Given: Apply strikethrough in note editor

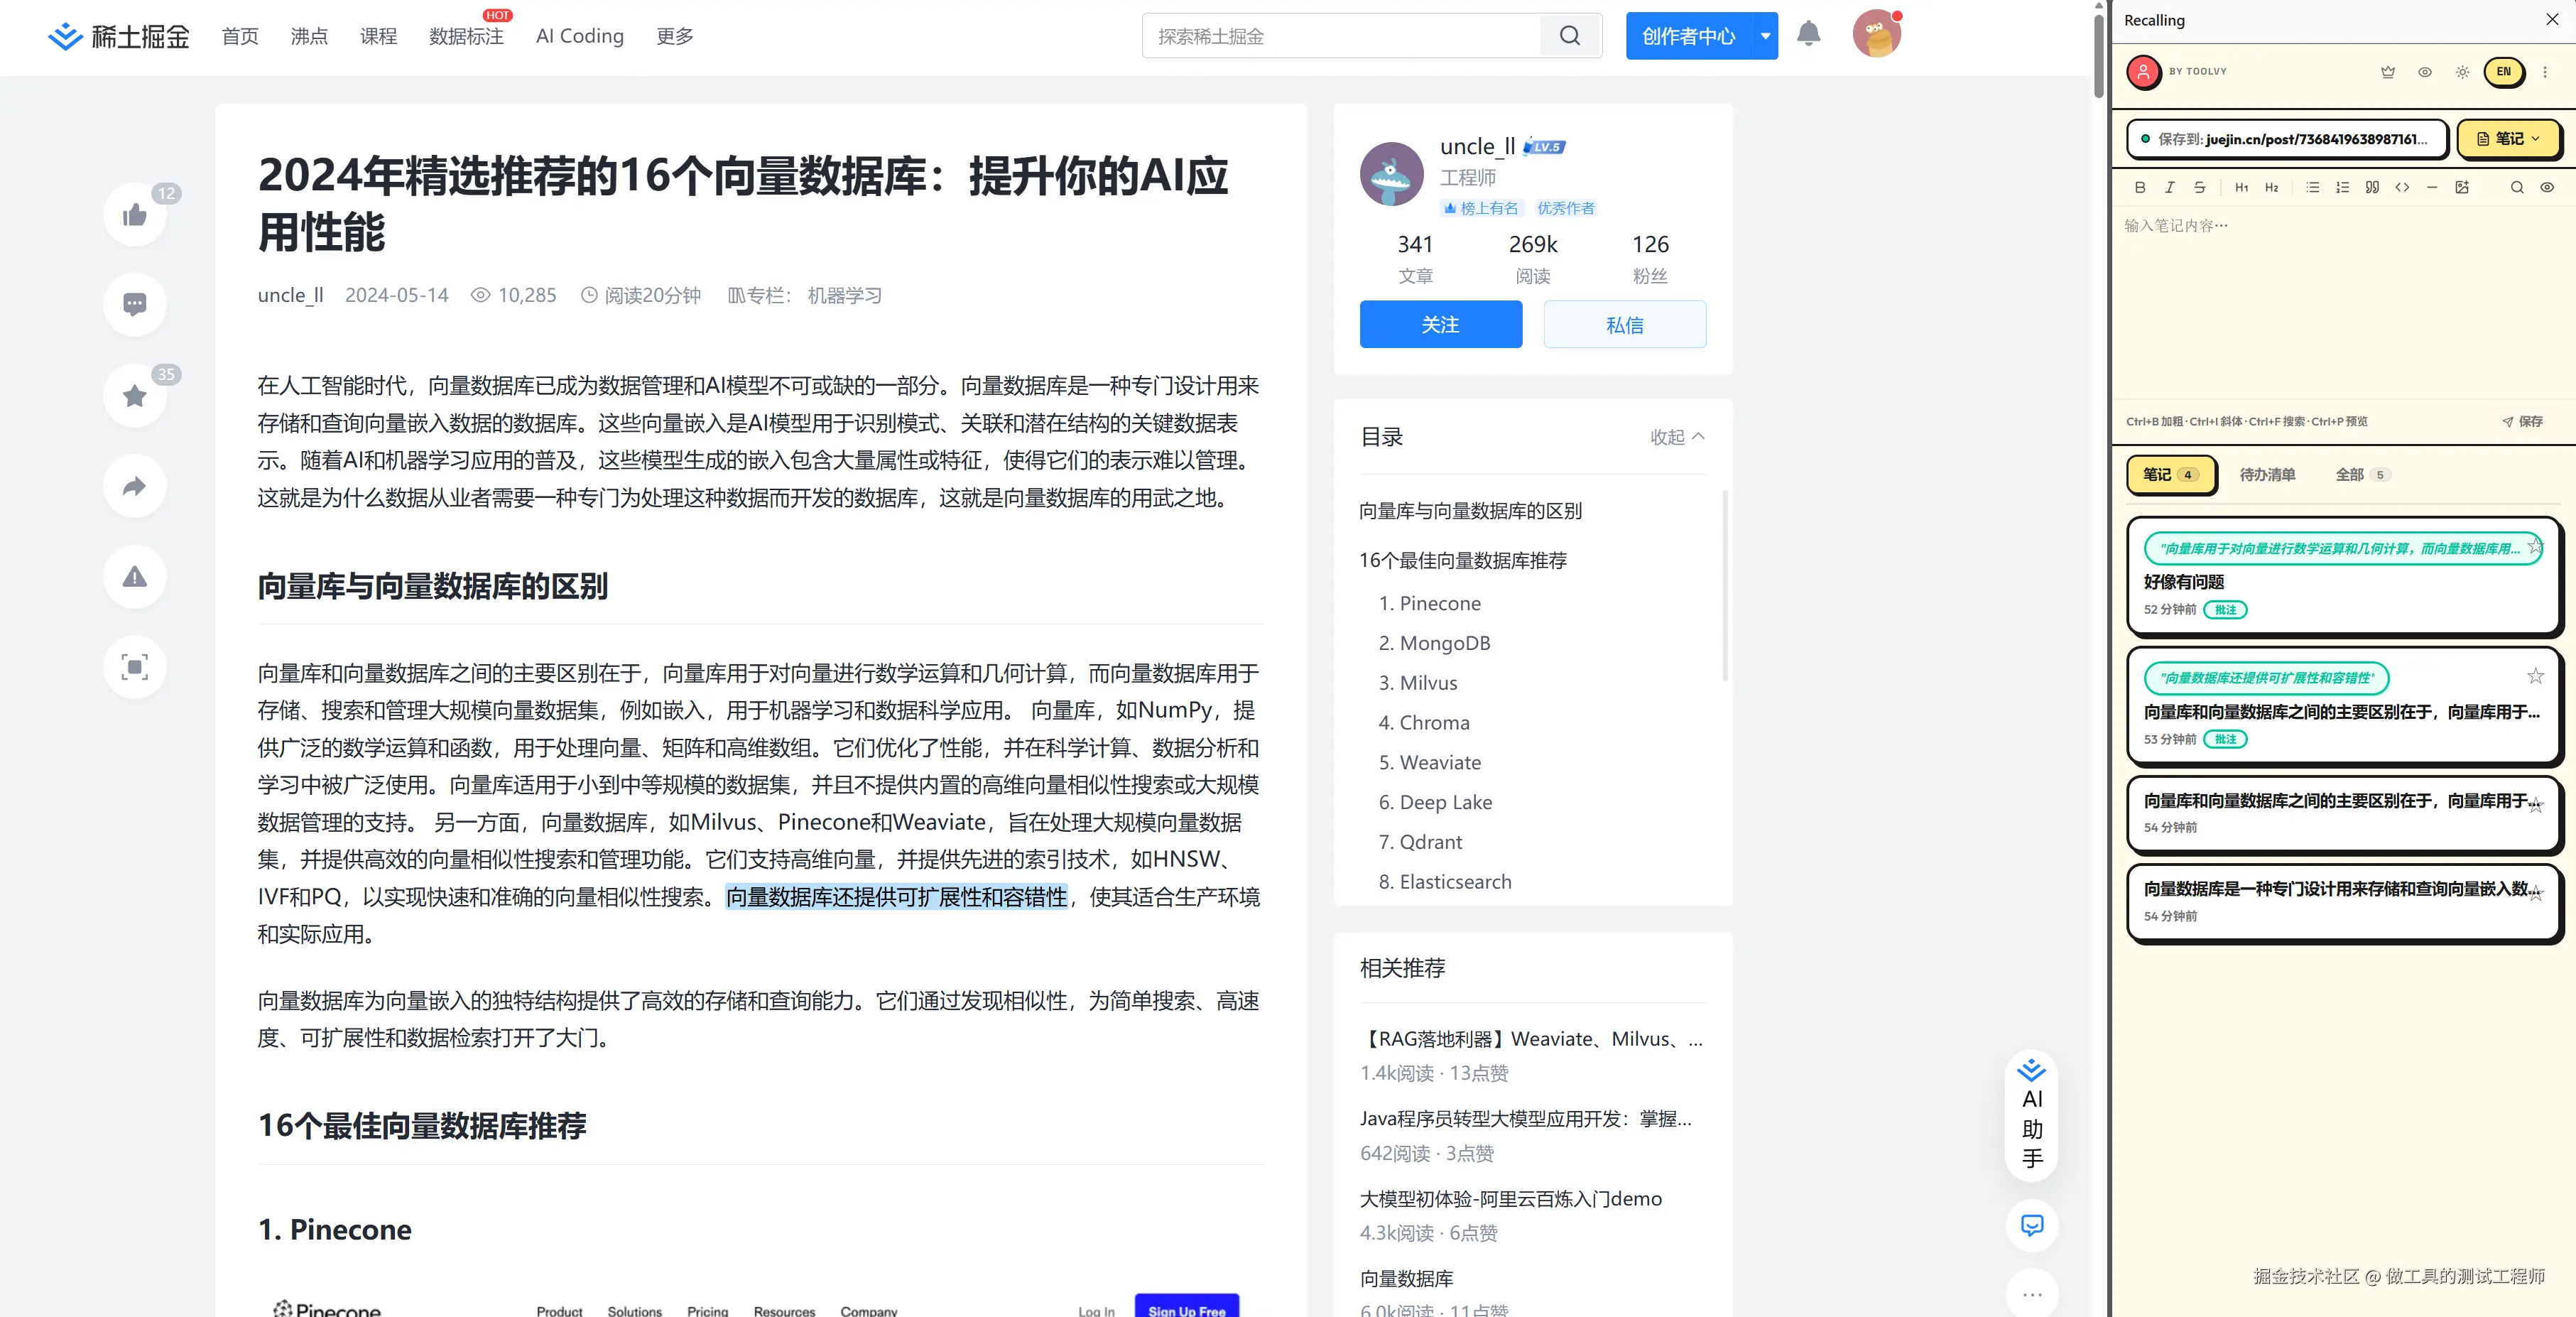Looking at the screenshot, I should click(x=2199, y=187).
